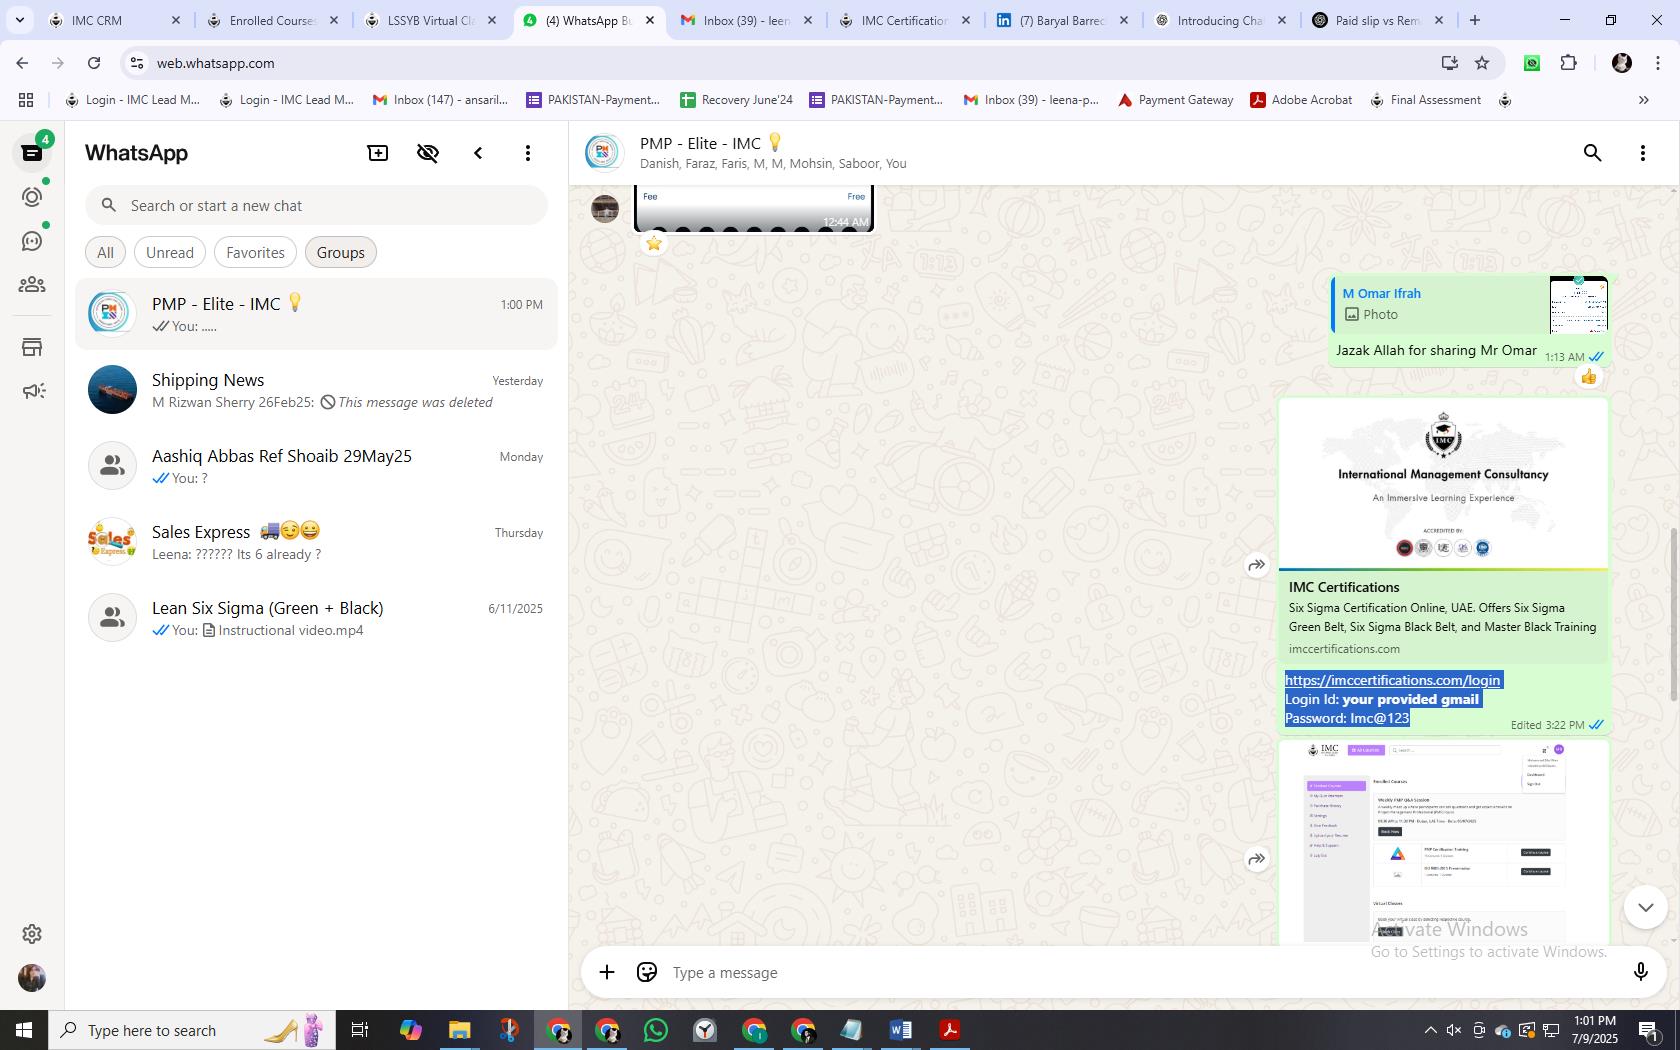Show hidden system tray icons
The height and width of the screenshot is (1050, 1680).
point(1430,1030)
